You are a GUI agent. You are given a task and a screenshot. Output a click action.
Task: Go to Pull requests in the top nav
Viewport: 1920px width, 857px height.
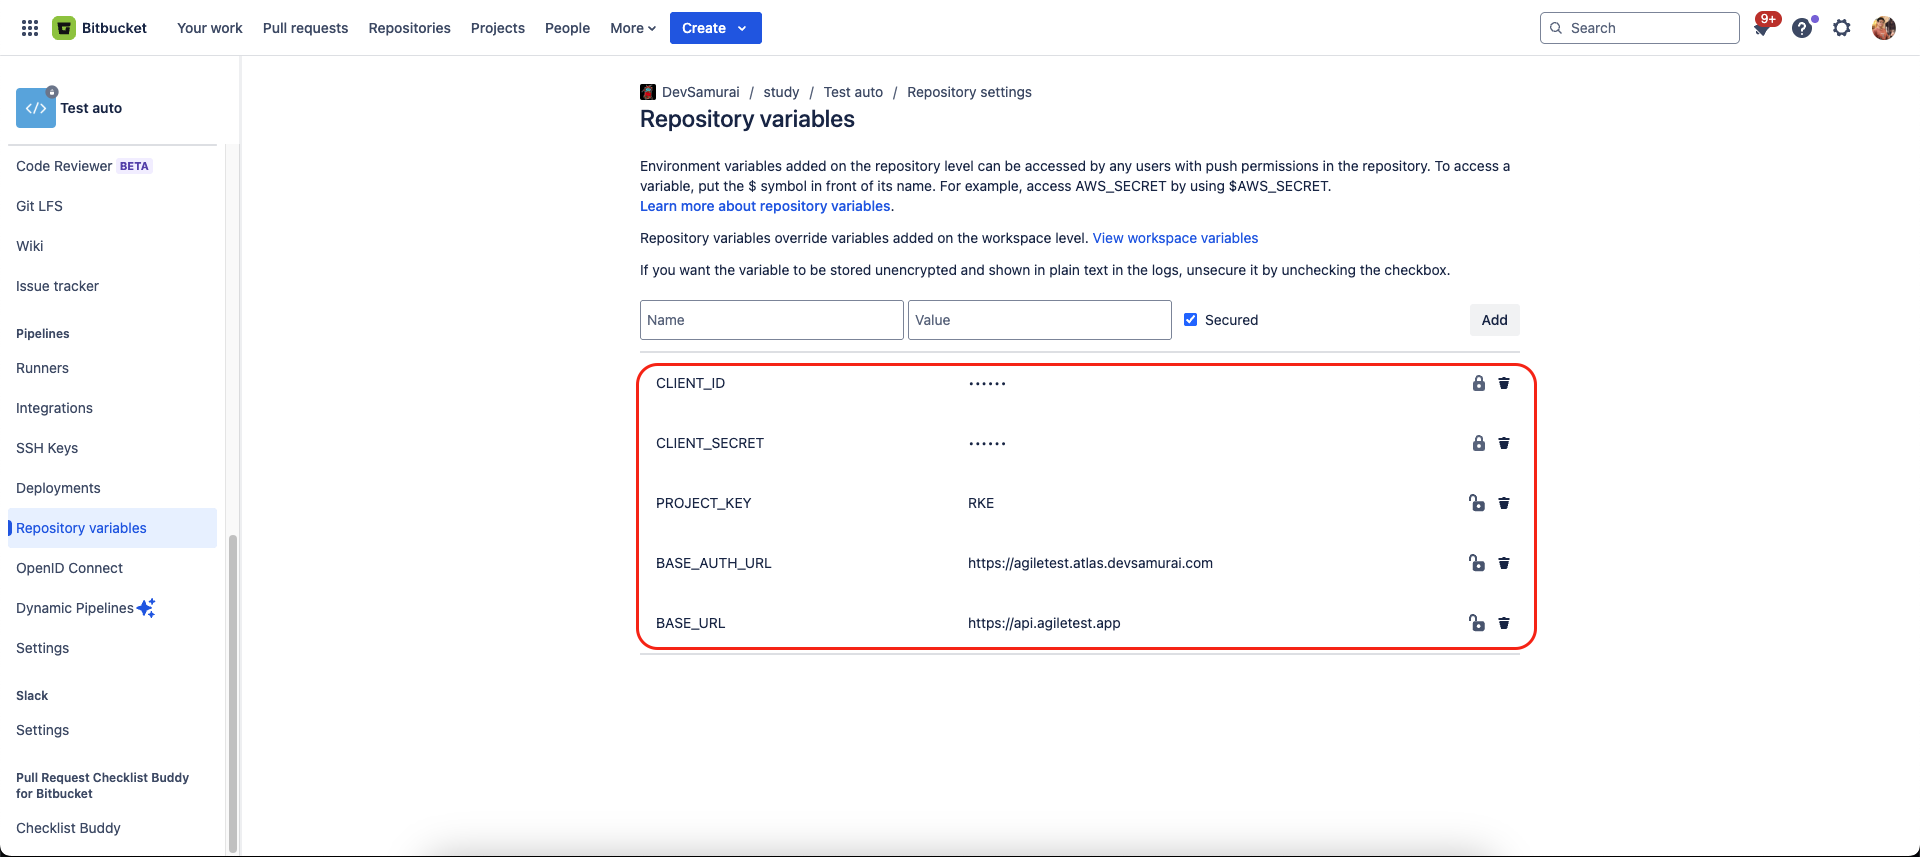(x=305, y=28)
